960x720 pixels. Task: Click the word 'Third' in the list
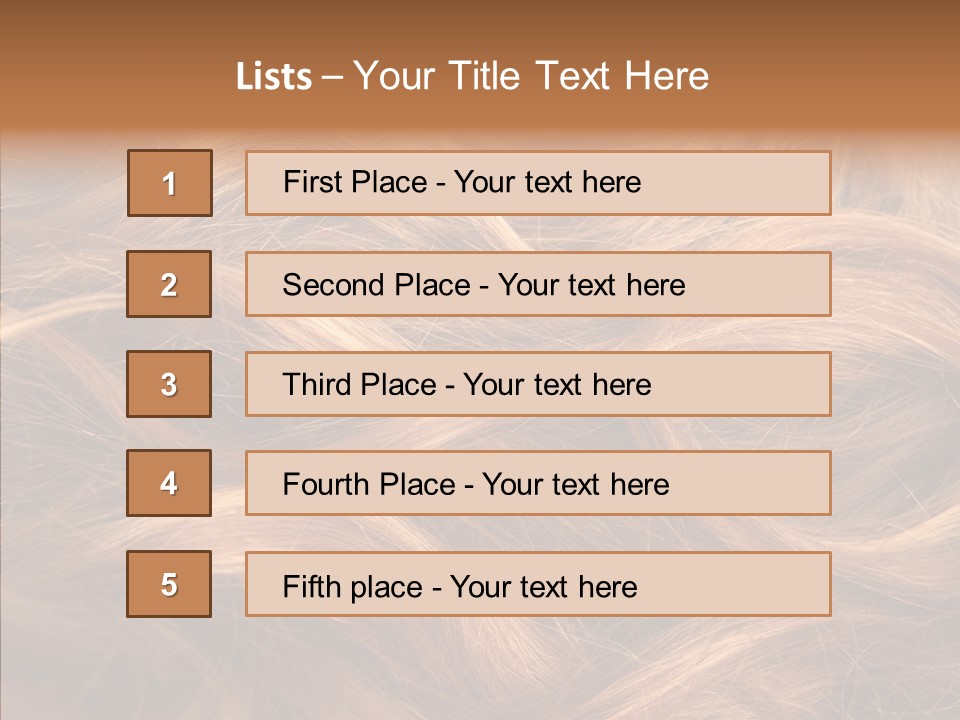tap(311, 385)
